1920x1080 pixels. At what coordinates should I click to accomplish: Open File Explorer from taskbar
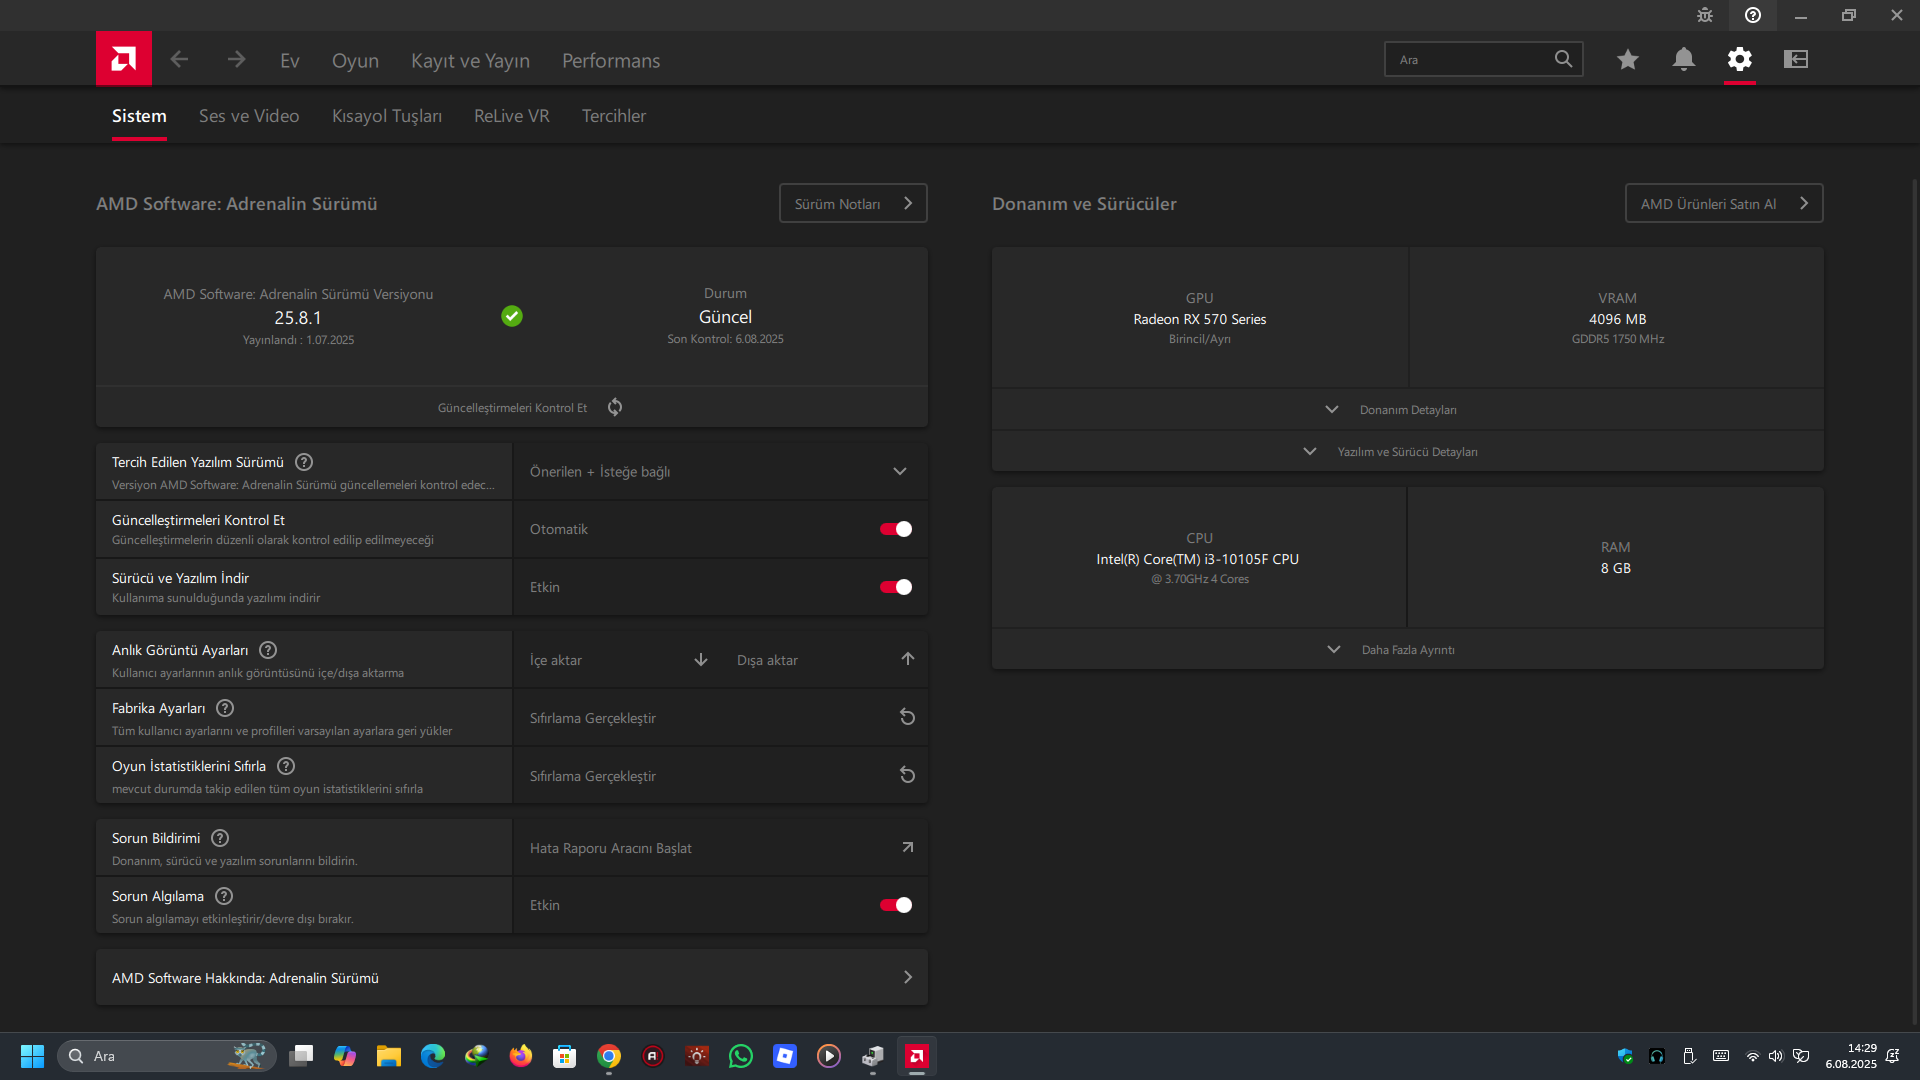coord(389,1056)
